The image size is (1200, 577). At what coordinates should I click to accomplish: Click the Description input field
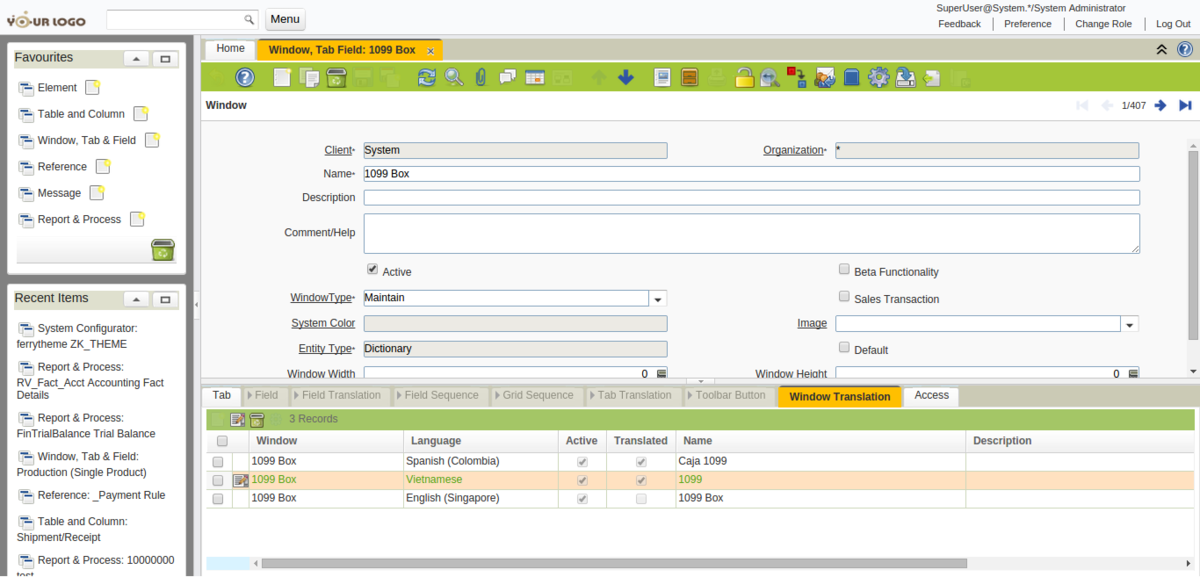click(751, 198)
